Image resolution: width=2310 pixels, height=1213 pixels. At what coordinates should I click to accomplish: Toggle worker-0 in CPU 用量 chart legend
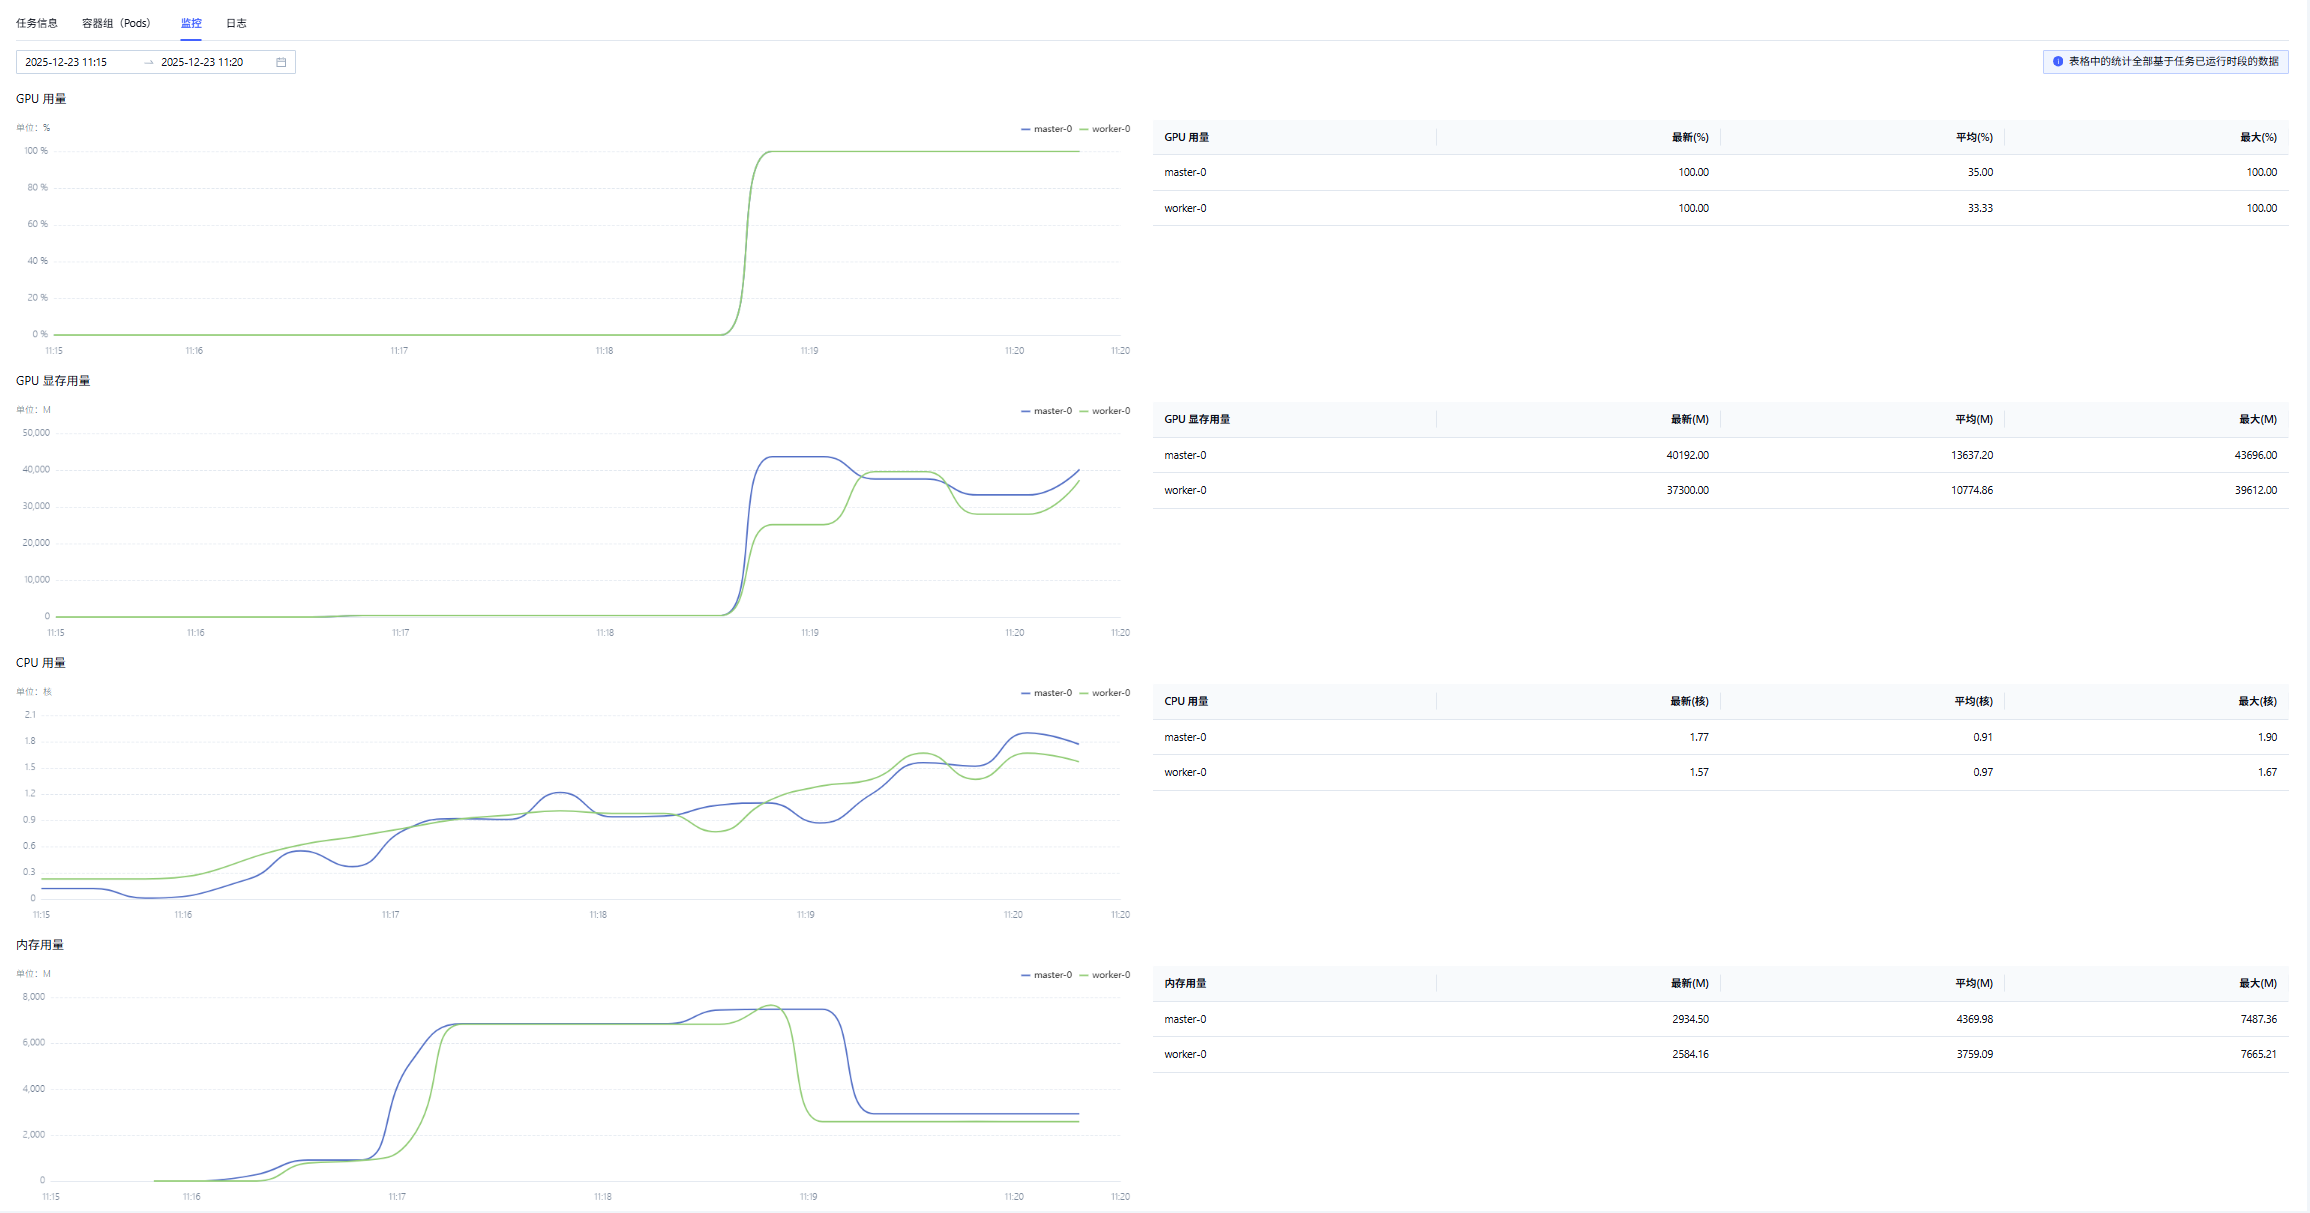tap(1105, 693)
